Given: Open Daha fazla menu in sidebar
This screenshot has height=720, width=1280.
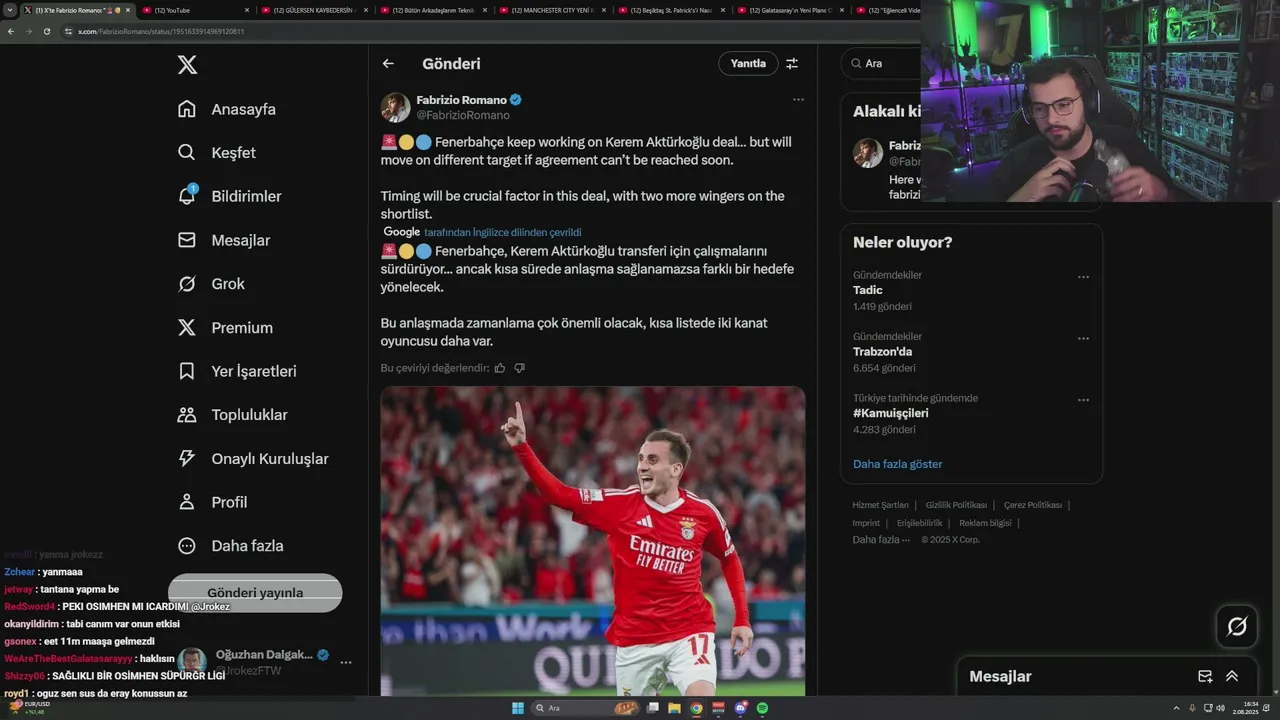Looking at the screenshot, I should point(230,546).
